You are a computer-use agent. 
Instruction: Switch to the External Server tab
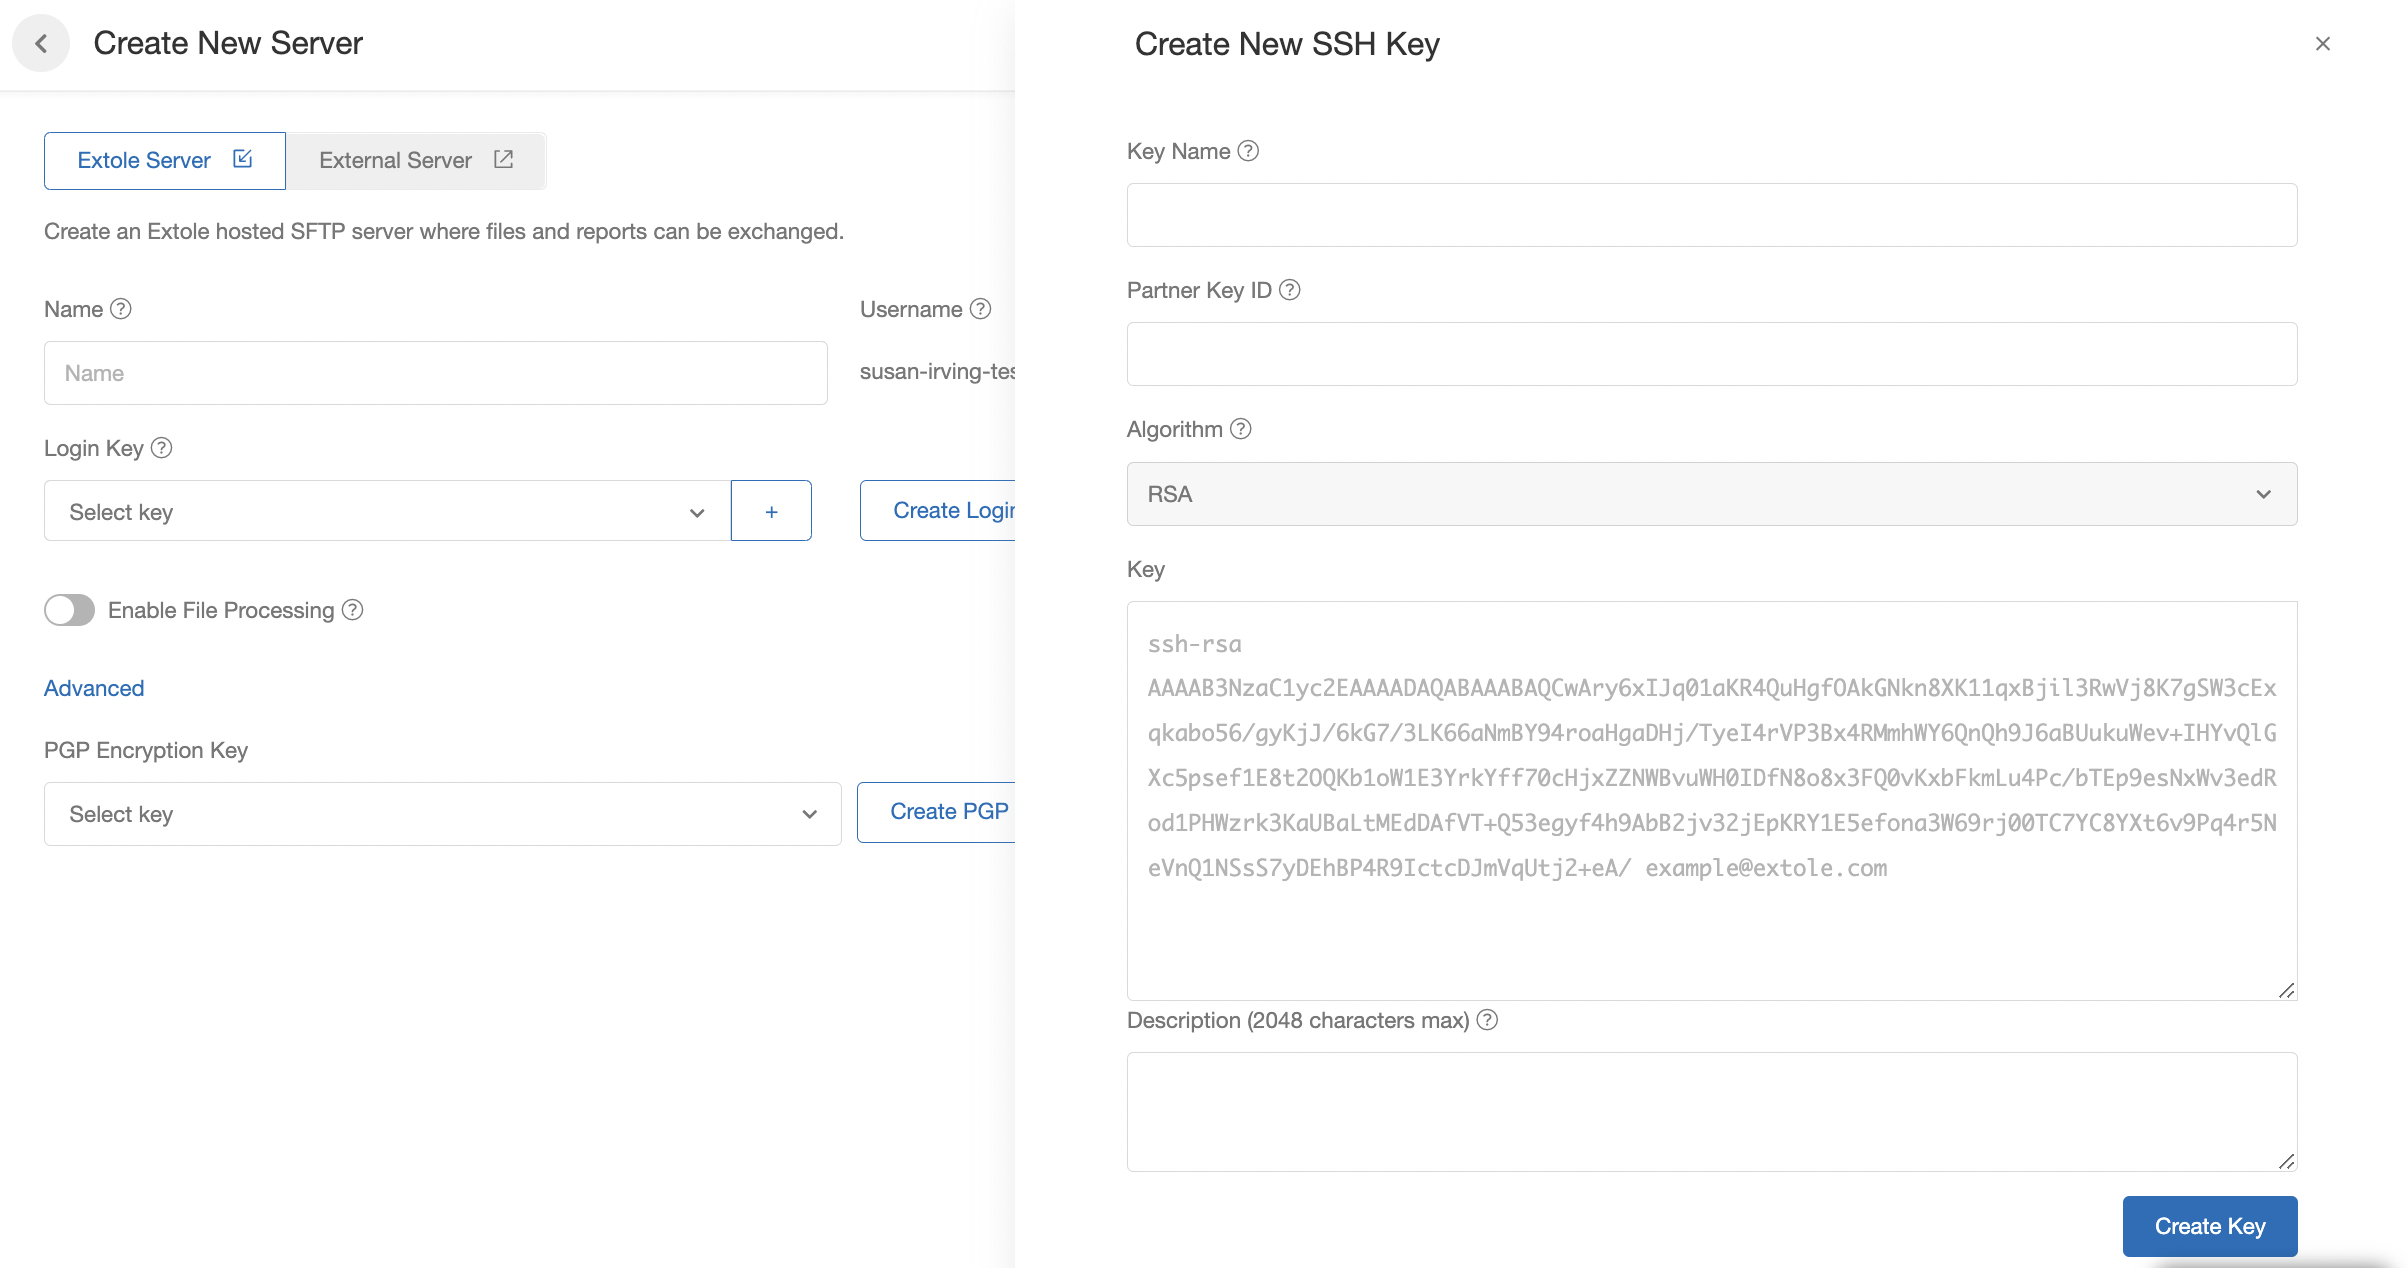click(x=416, y=160)
